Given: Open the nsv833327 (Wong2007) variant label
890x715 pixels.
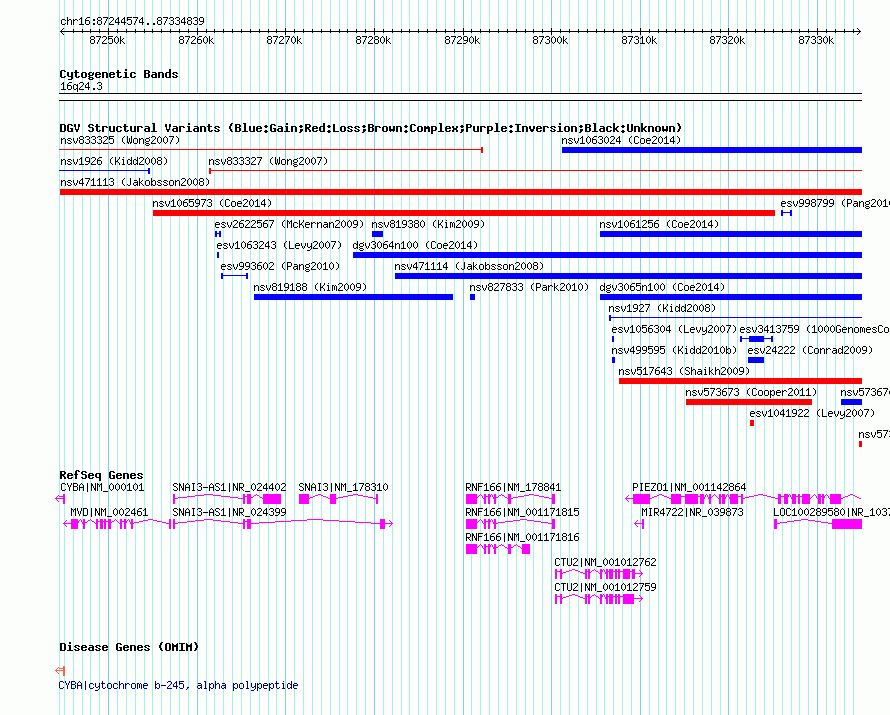Looking at the screenshot, I should (x=268, y=161).
